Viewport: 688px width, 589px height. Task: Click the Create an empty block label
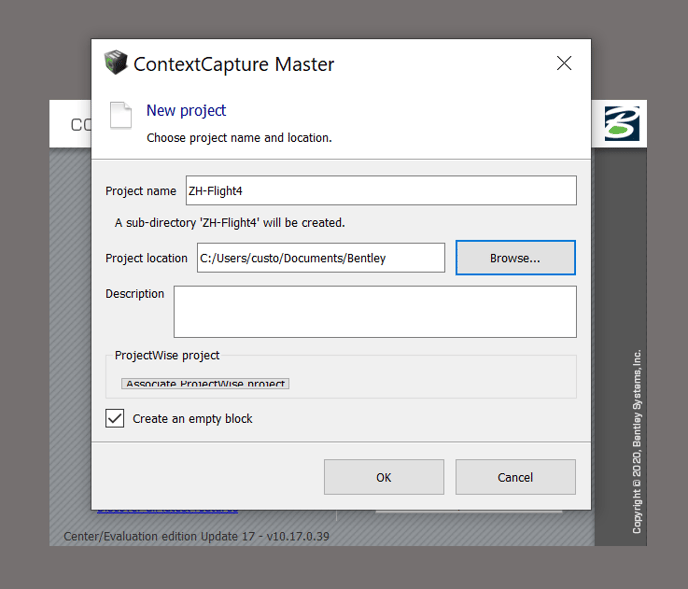[x=192, y=419]
